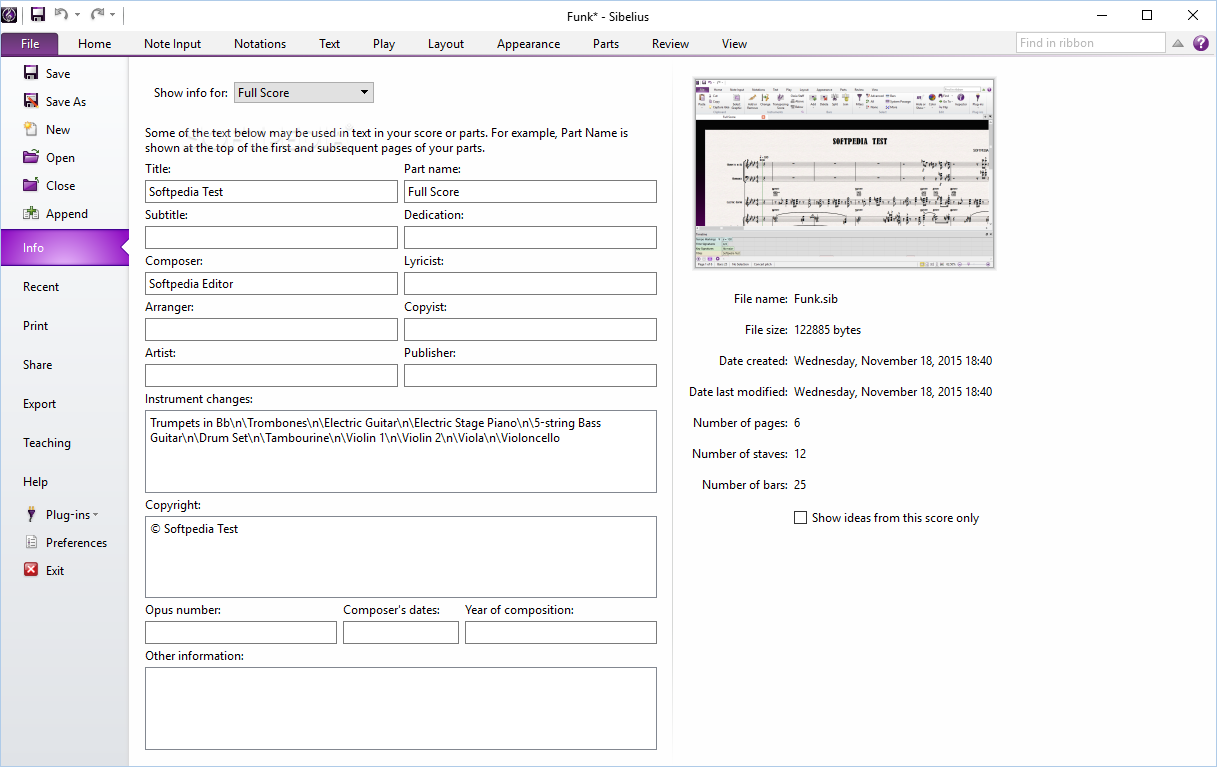Click the Title field with Softpedia Test

271,191
